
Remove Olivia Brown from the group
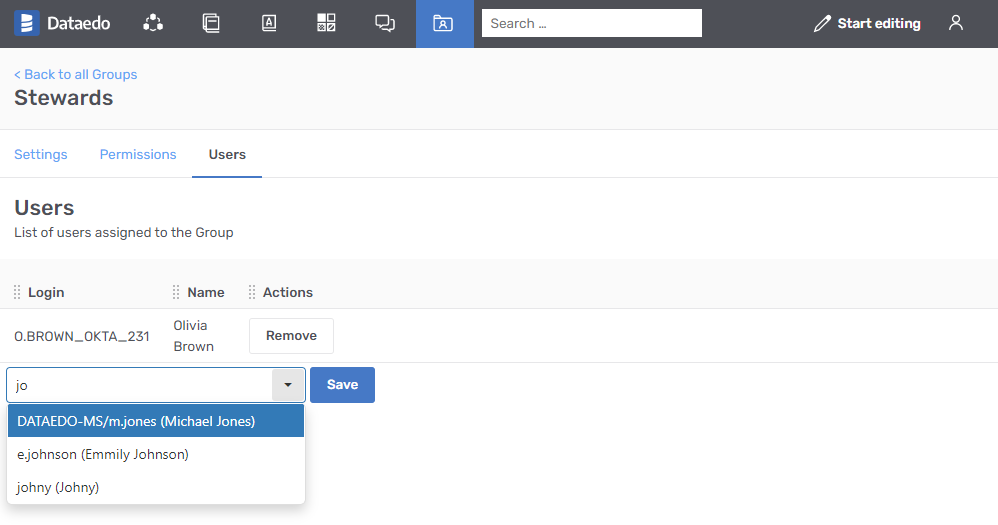[291, 336]
